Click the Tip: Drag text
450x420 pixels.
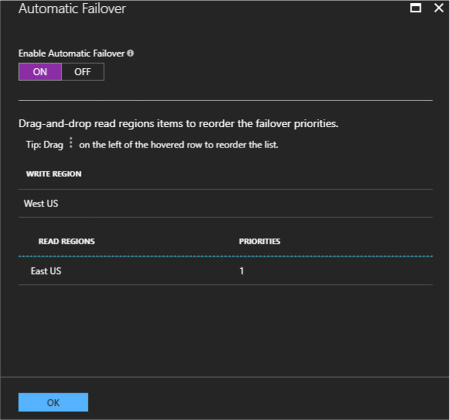(x=45, y=145)
